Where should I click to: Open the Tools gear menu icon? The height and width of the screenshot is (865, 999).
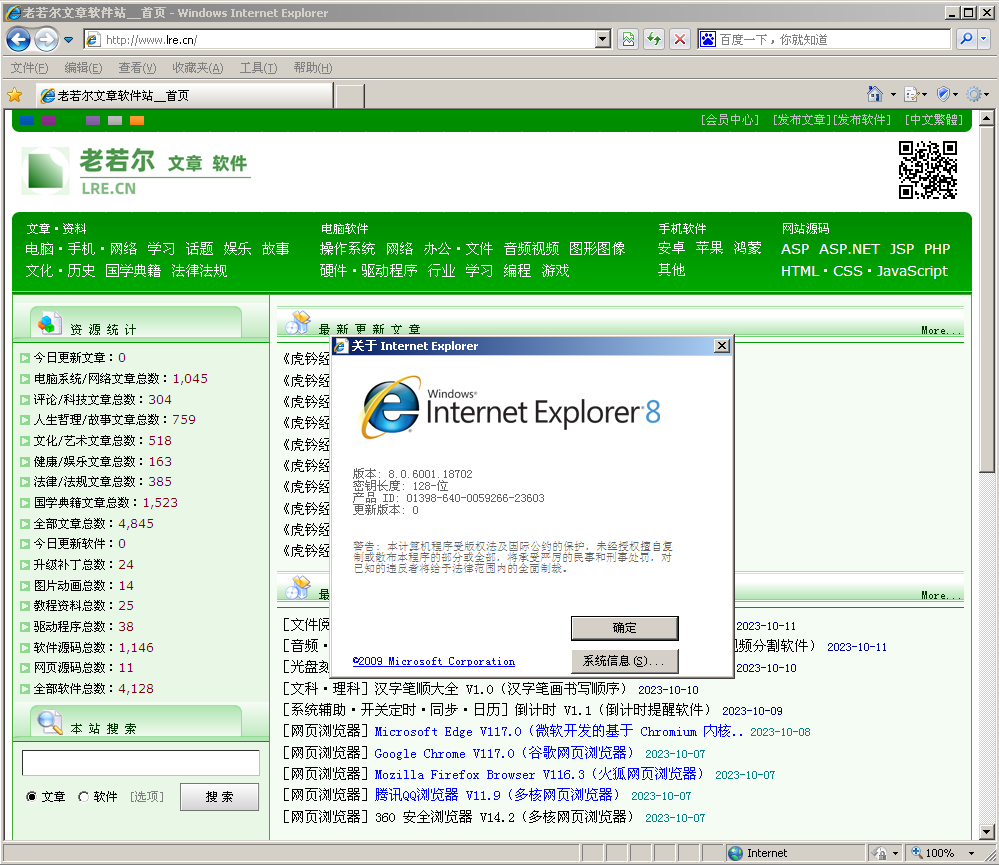(974, 94)
